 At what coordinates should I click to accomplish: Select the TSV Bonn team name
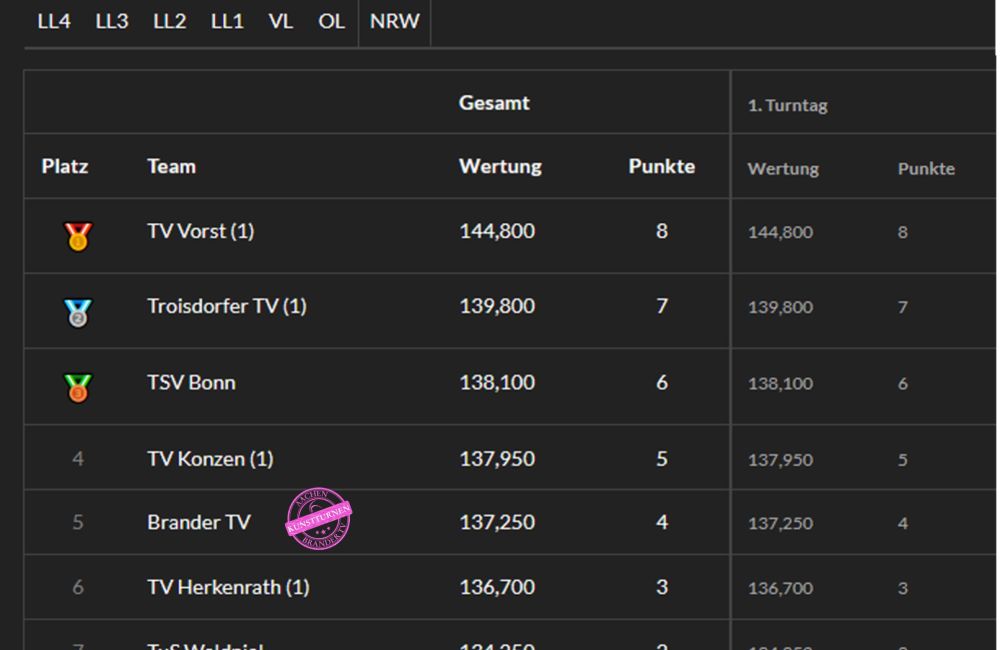point(191,382)
